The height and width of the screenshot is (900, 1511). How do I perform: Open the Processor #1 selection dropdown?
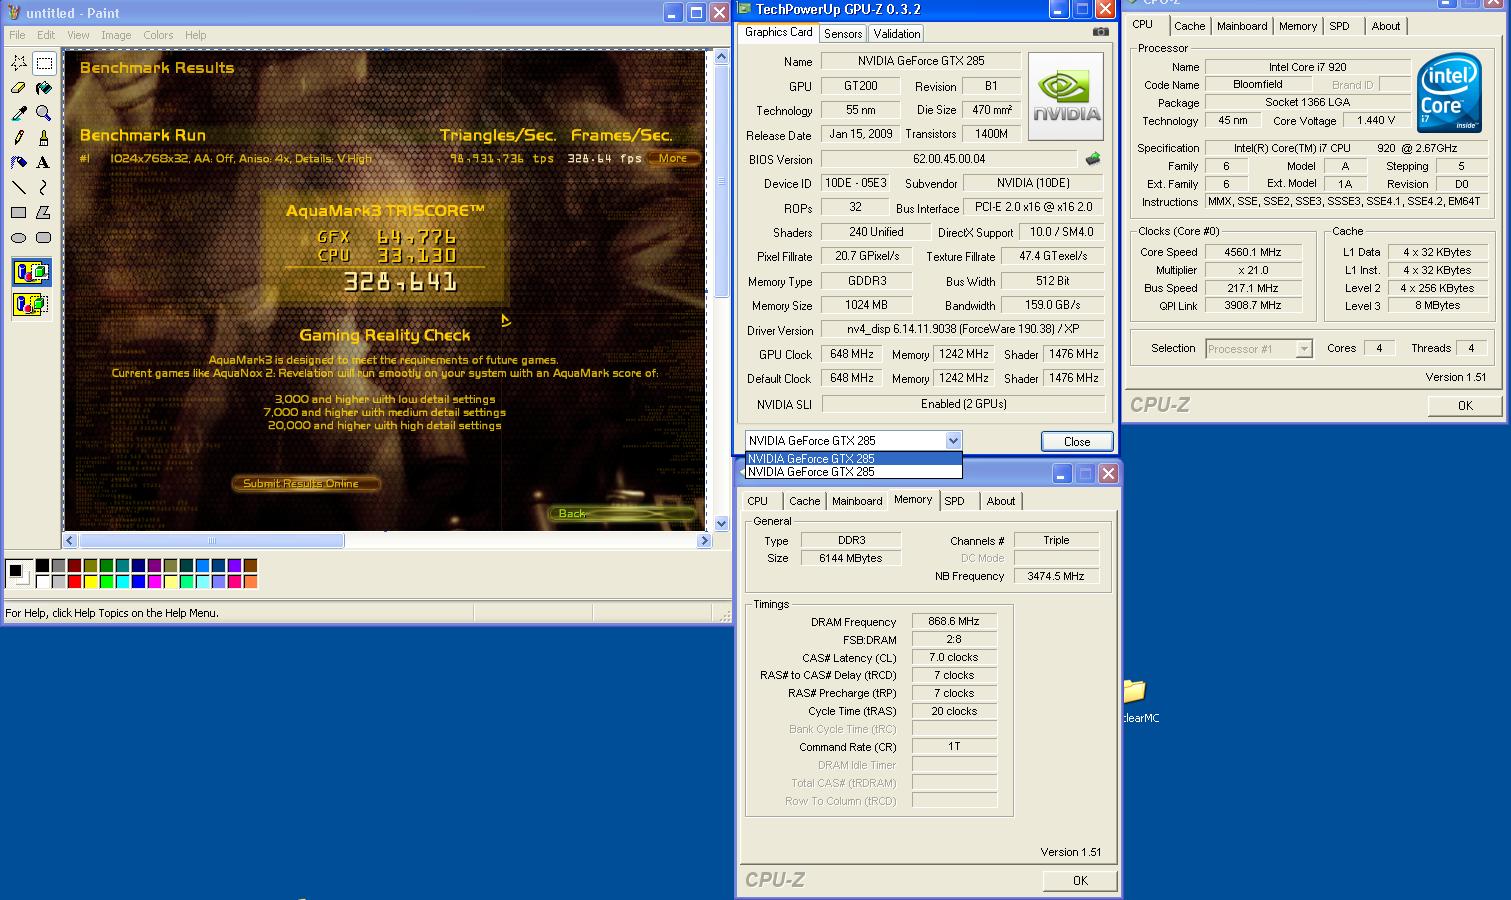pos(1304,349)
